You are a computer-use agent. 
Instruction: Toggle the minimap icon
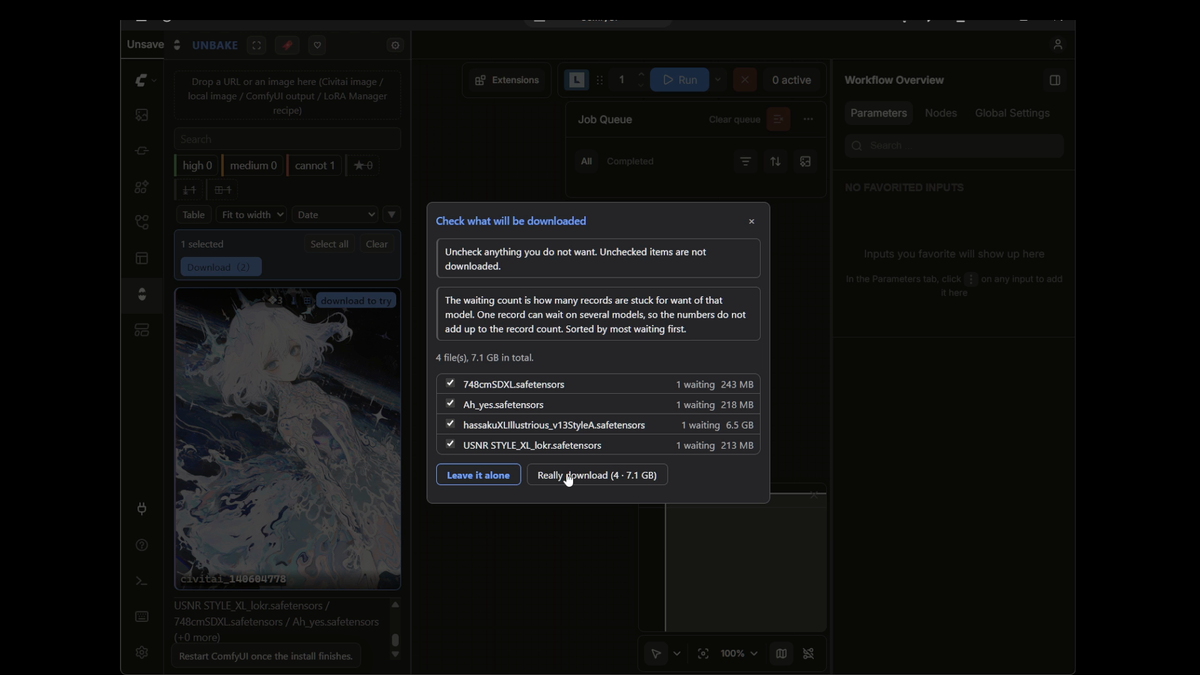(781, 653)
